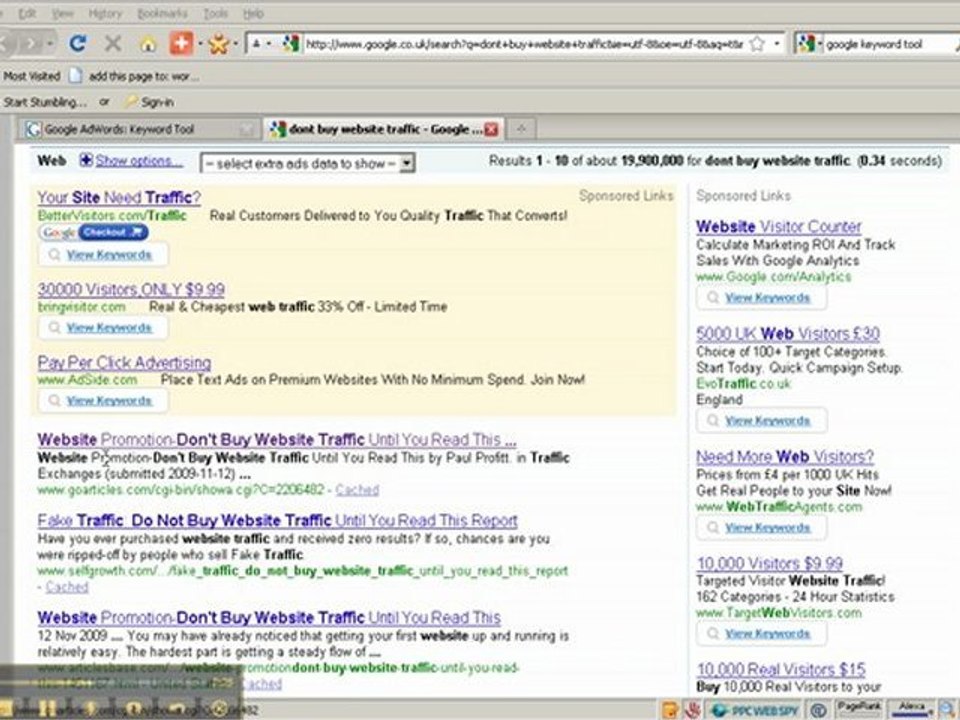Viewport: 960px width, 720px height.
Task: Open the dropdown arrow next to star figure icon
Action: tap(236, 44)
